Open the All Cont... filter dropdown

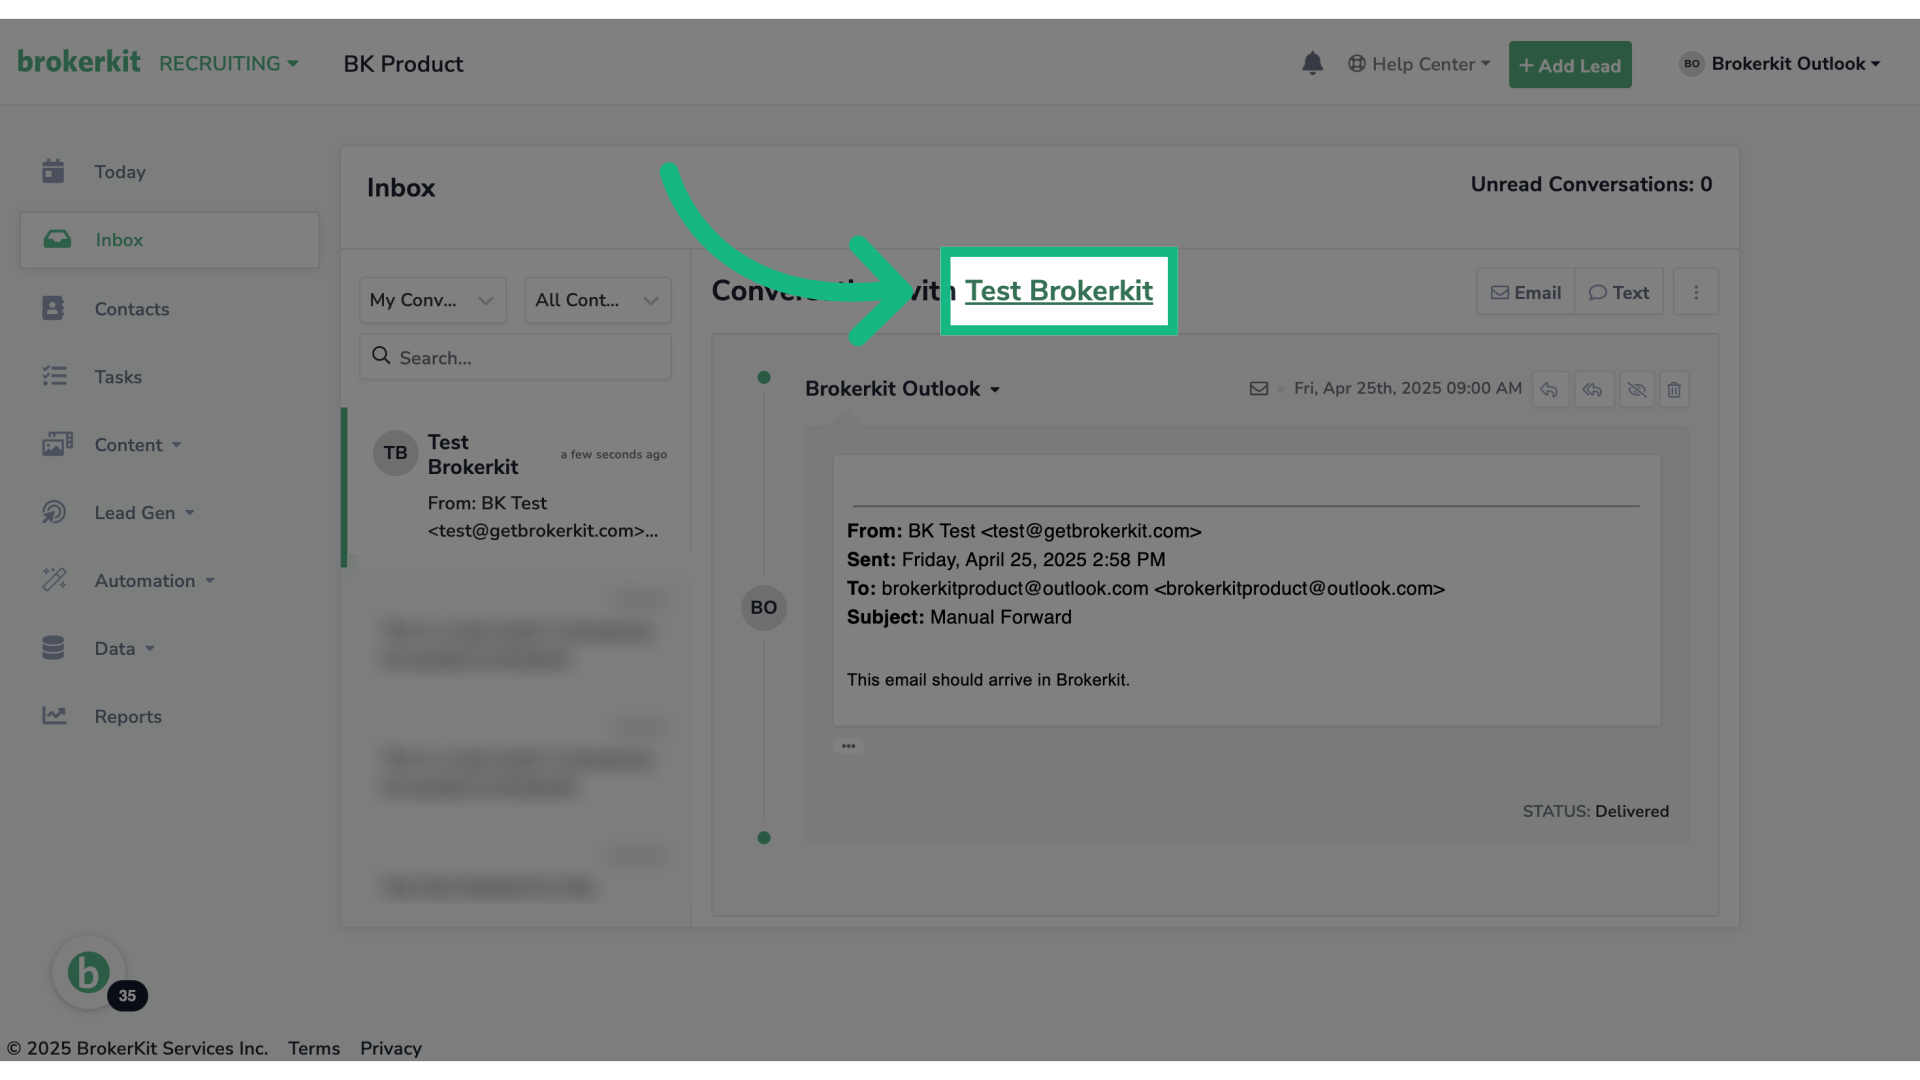tap(598, 300)
